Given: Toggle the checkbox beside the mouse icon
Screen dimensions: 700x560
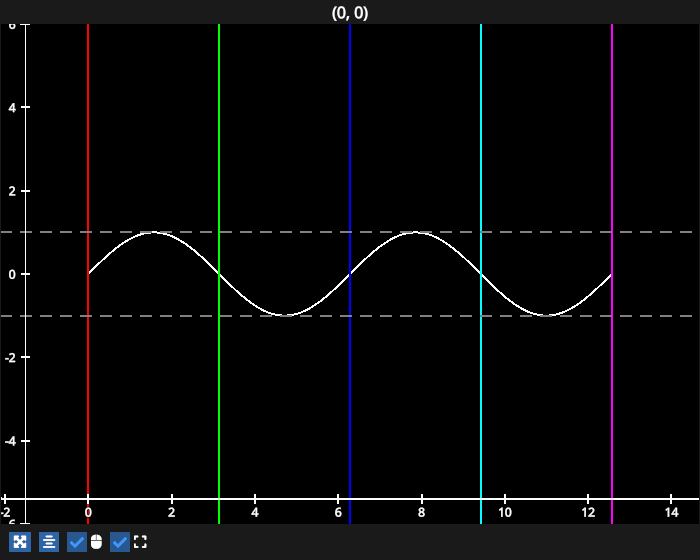Looking at the screenshot, I should (x=77, y=542).
